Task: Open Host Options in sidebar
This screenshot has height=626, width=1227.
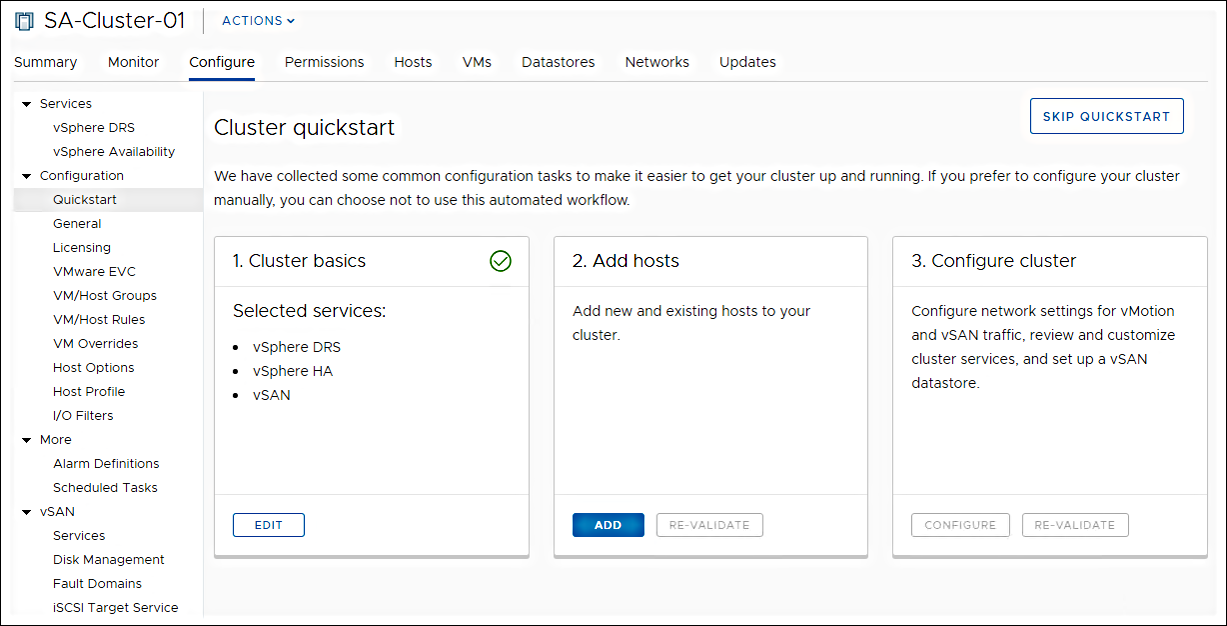Action: tap(94, 368)
